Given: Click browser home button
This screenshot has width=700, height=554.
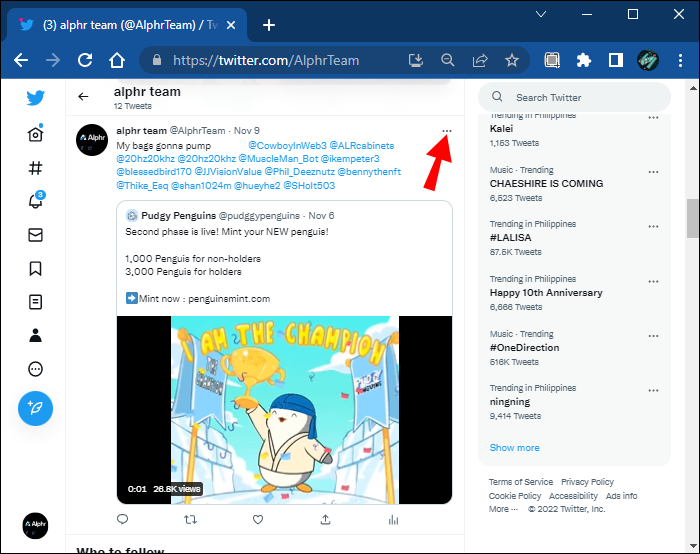Looking at the screenshot, I should 117,60.
